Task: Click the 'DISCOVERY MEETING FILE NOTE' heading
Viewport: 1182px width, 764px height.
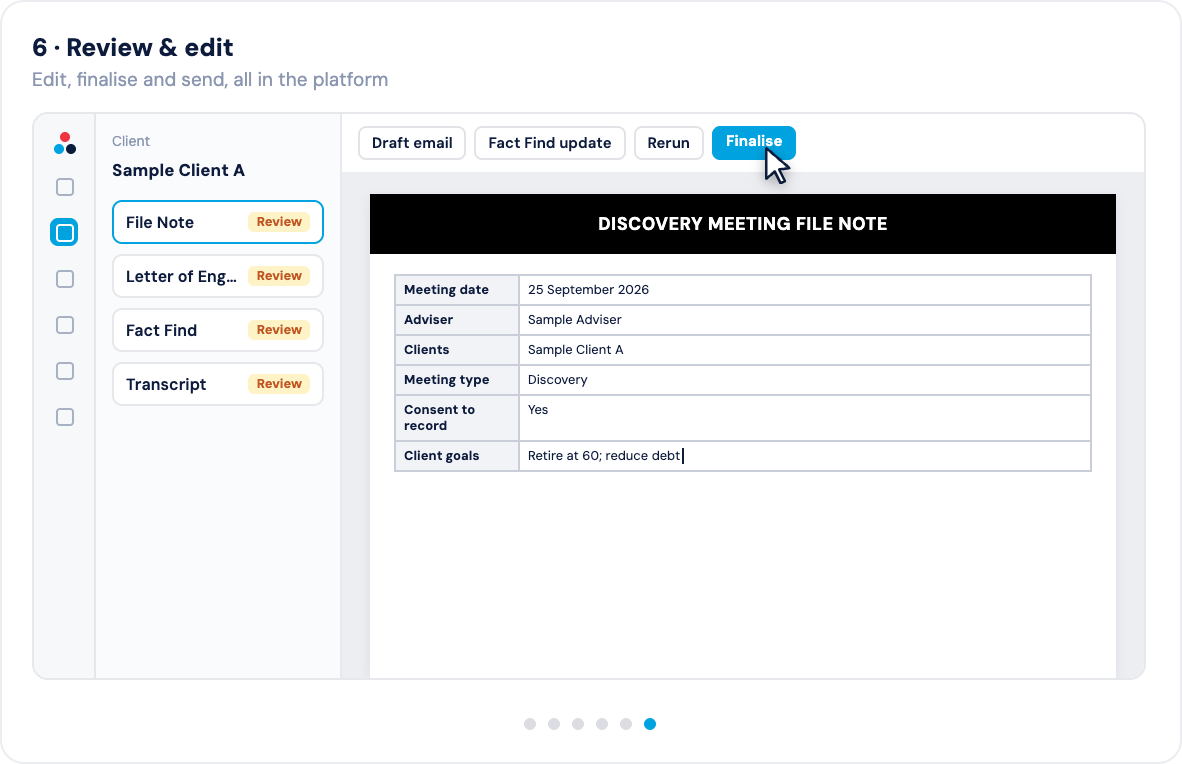Action: click(x=743, y=224)
